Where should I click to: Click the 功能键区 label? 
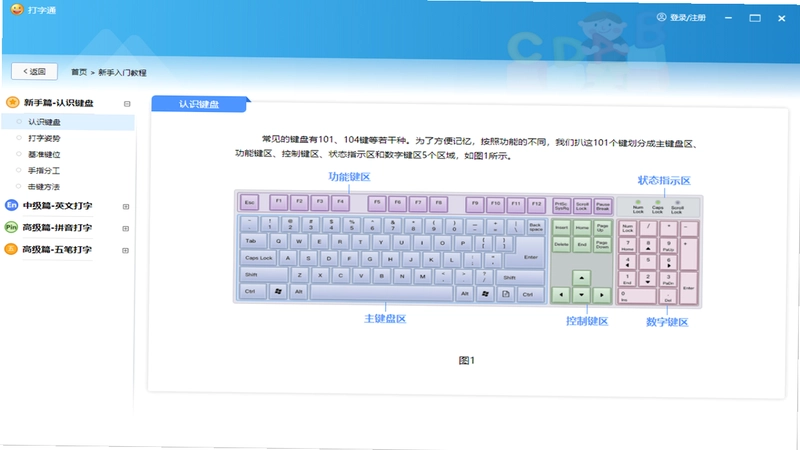pyautogui.click(x=349, y=177)
